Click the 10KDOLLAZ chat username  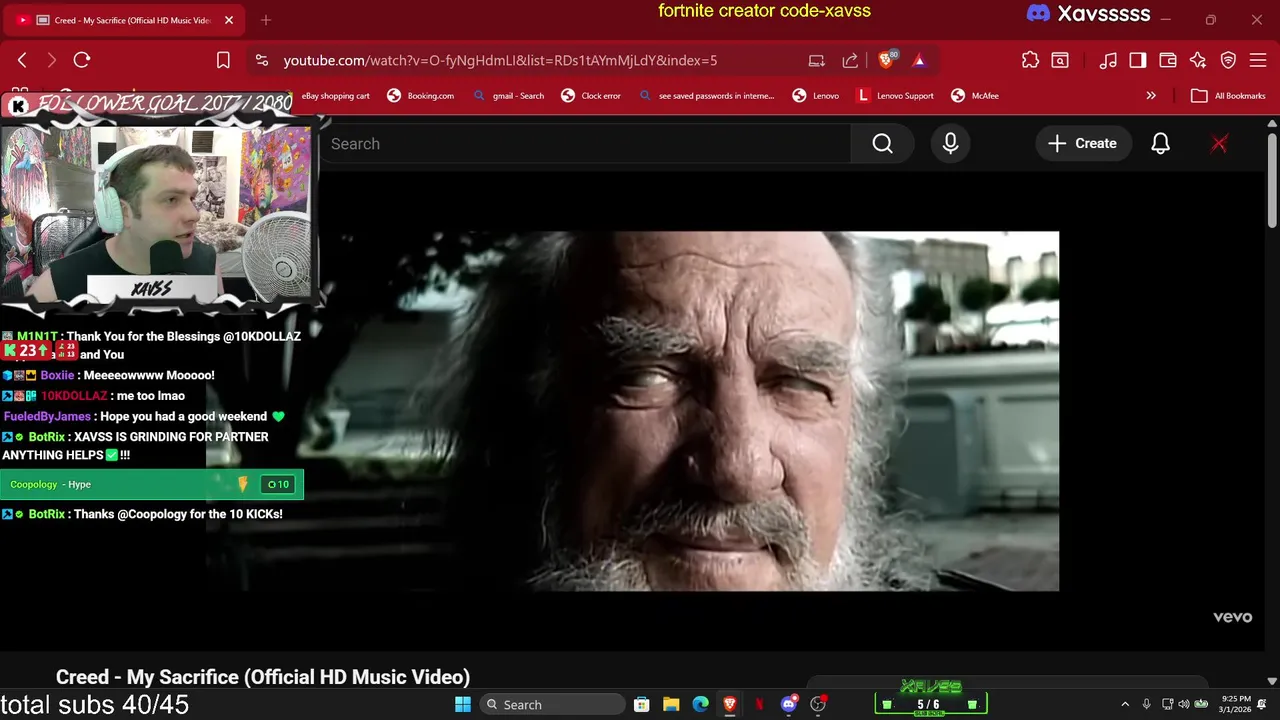74,396
